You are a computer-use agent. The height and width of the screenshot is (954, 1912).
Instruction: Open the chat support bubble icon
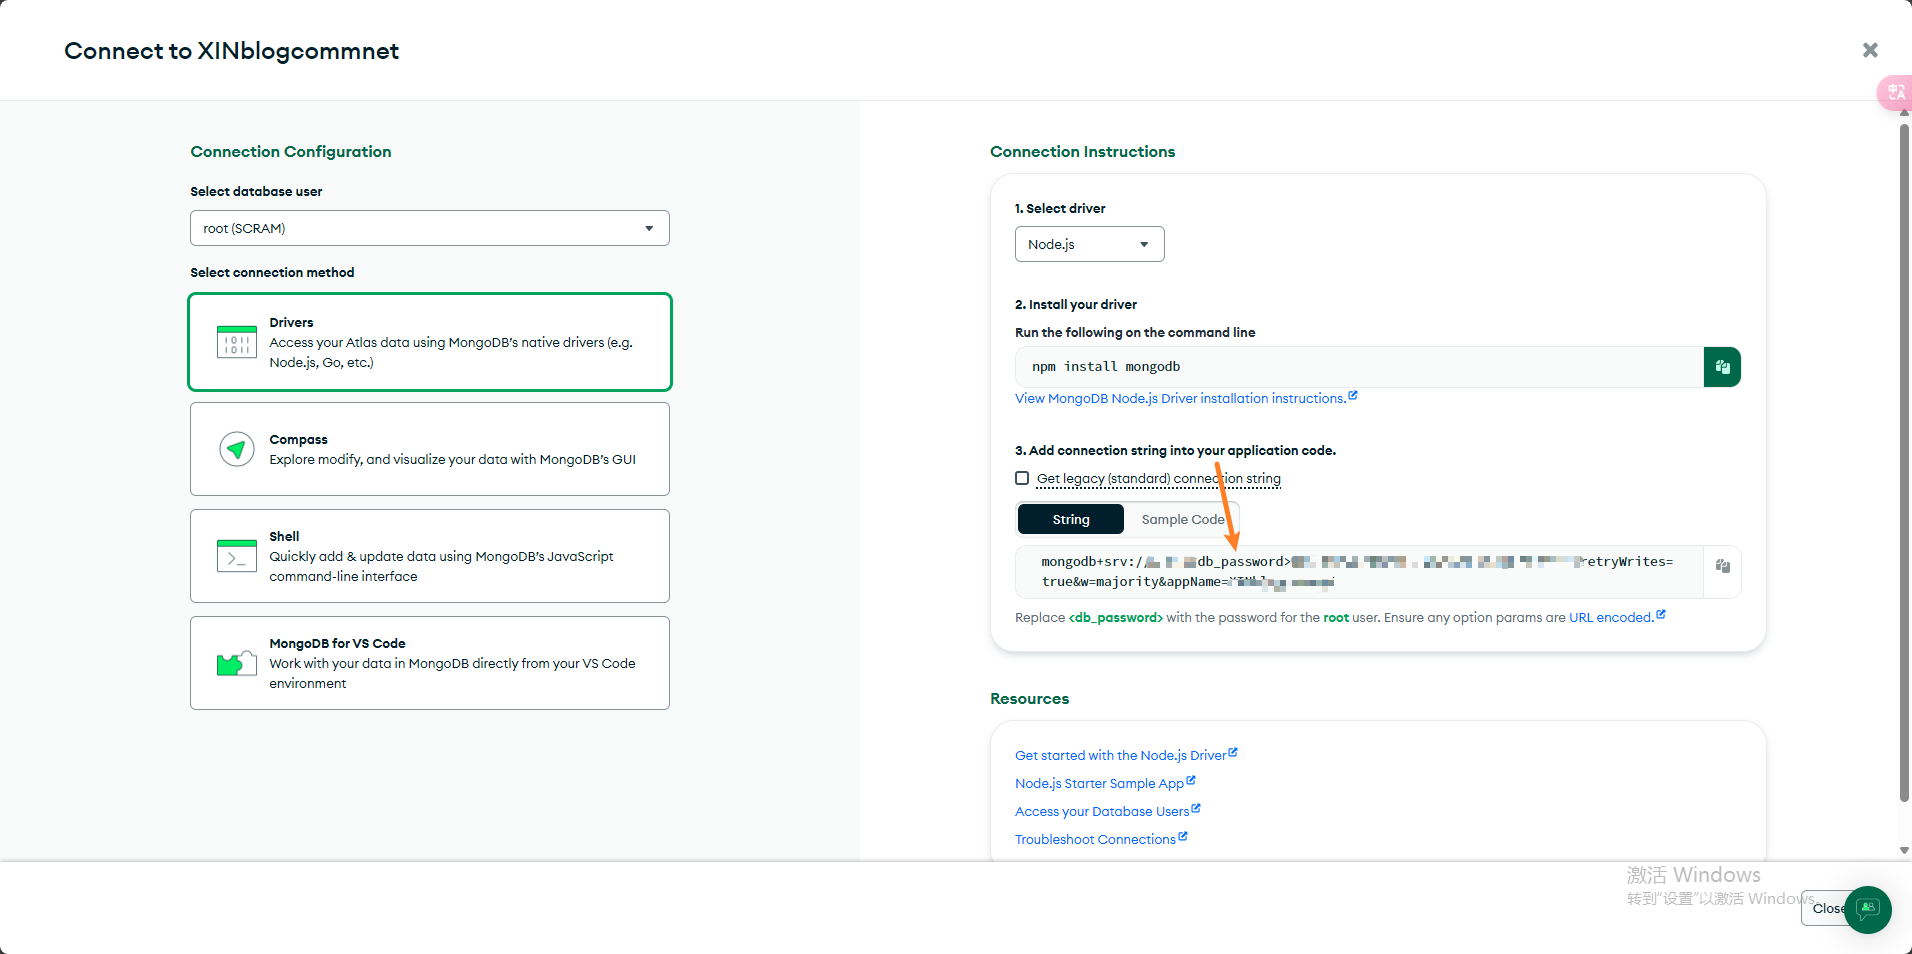1868,909
